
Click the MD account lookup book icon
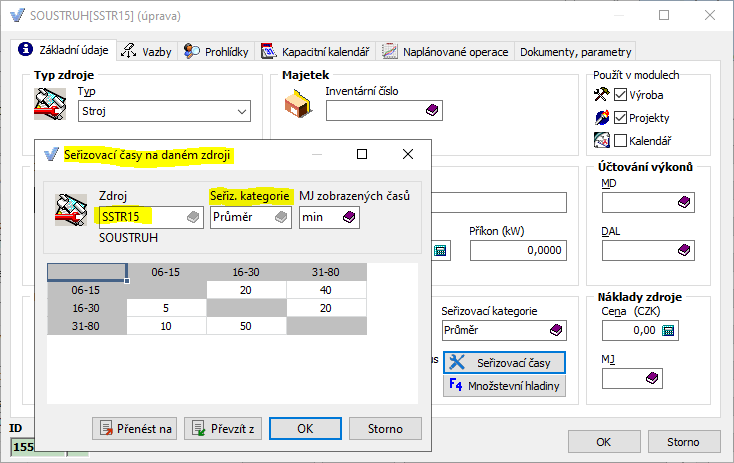tap(683, 203)
